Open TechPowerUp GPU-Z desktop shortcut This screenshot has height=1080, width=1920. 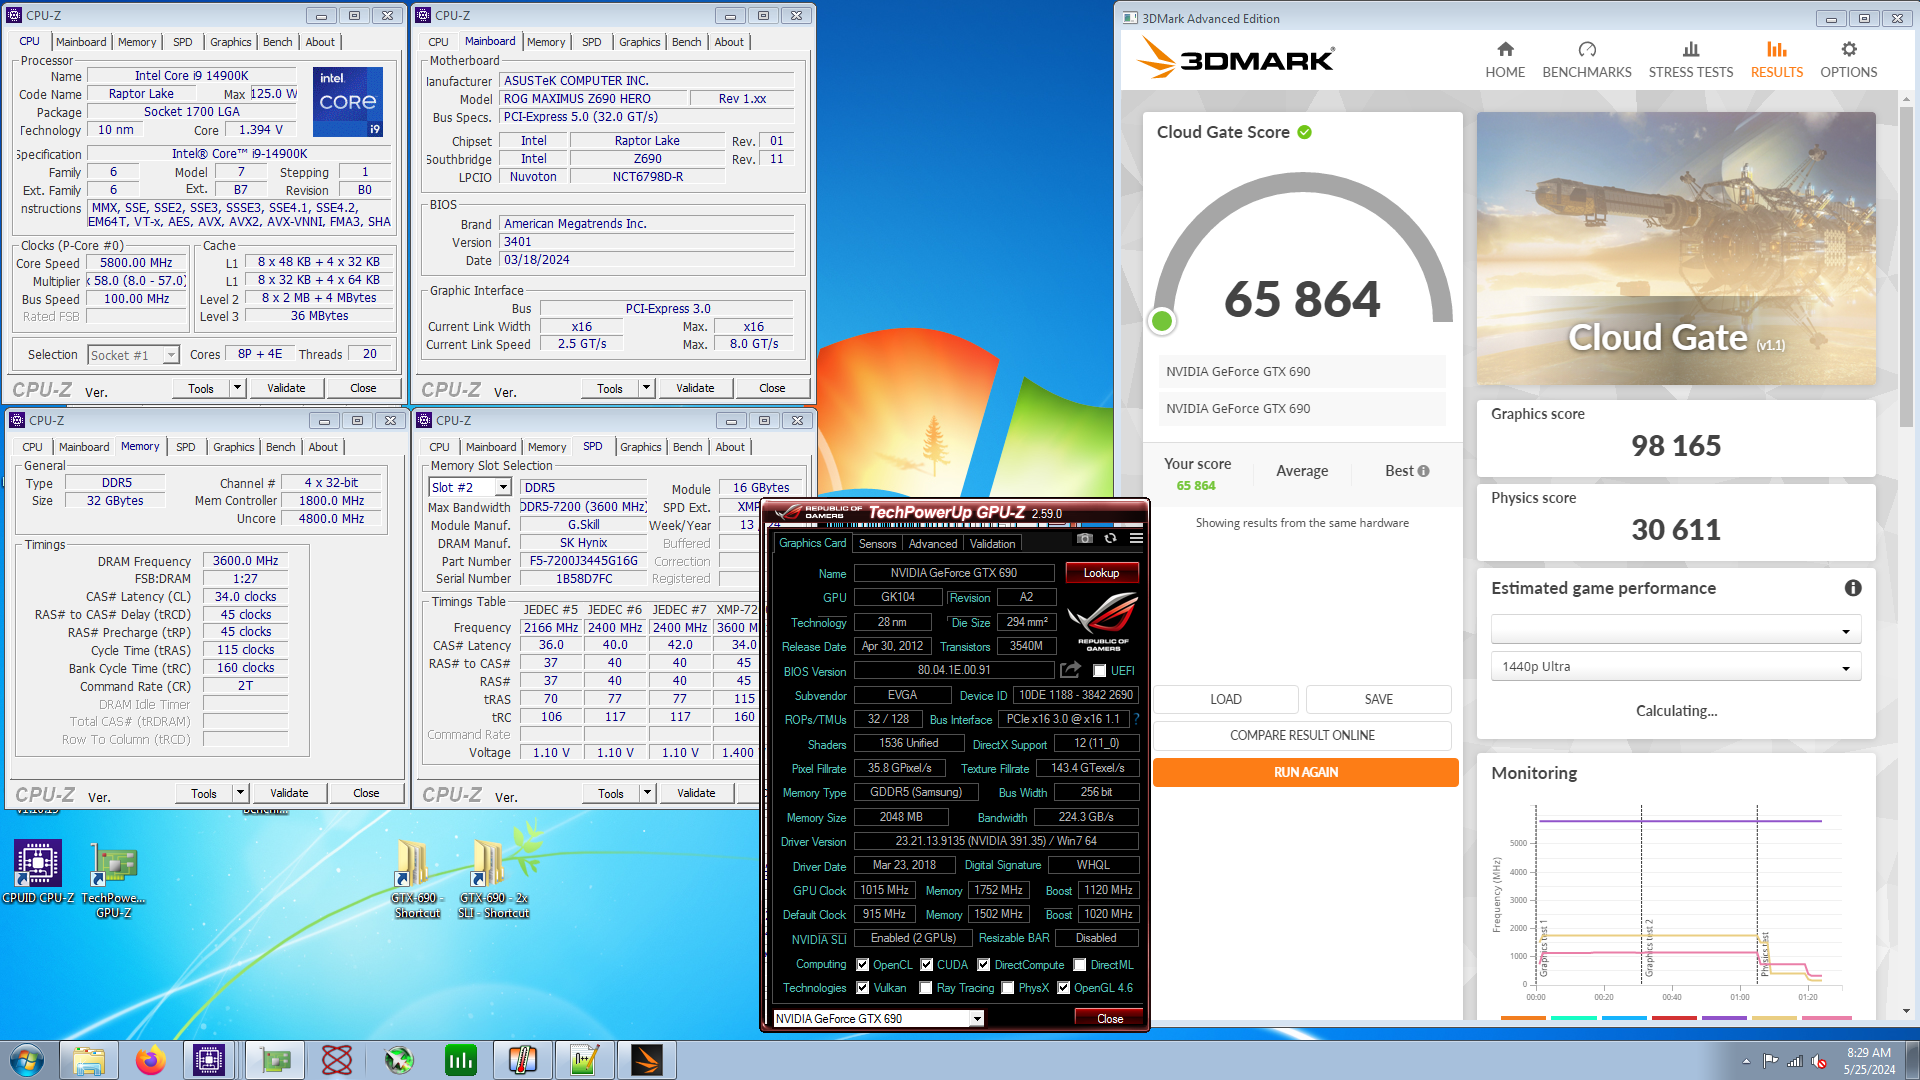click(114, 880)
